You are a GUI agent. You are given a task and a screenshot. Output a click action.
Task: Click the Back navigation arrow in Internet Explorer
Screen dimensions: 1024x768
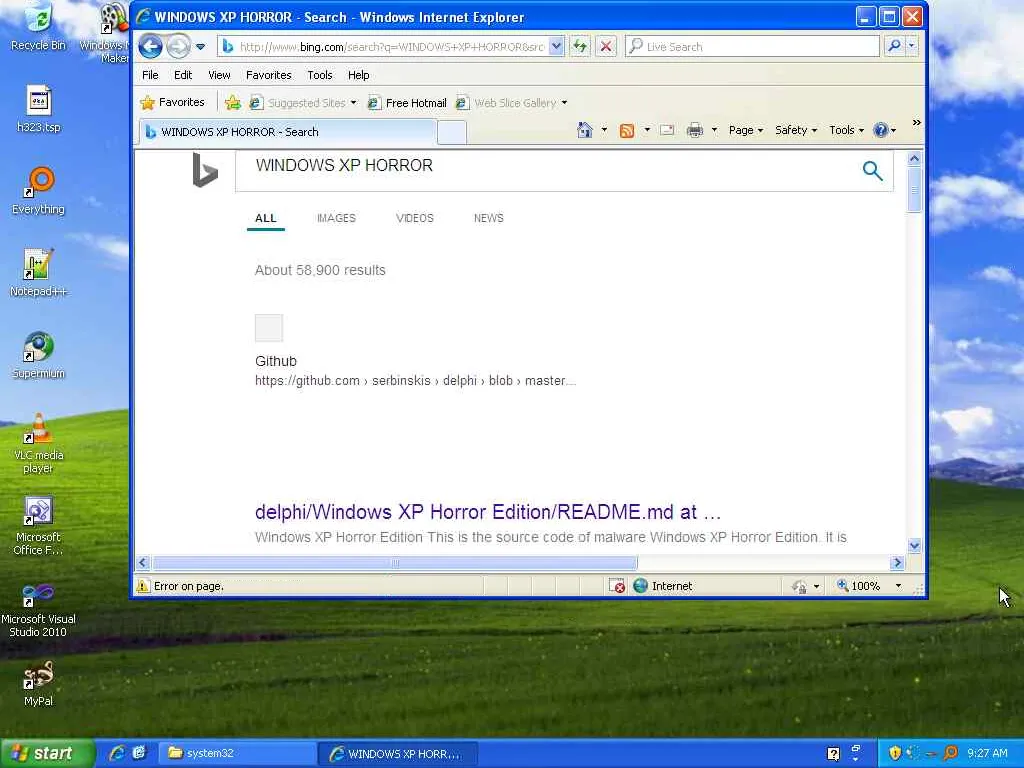point(150,46)
